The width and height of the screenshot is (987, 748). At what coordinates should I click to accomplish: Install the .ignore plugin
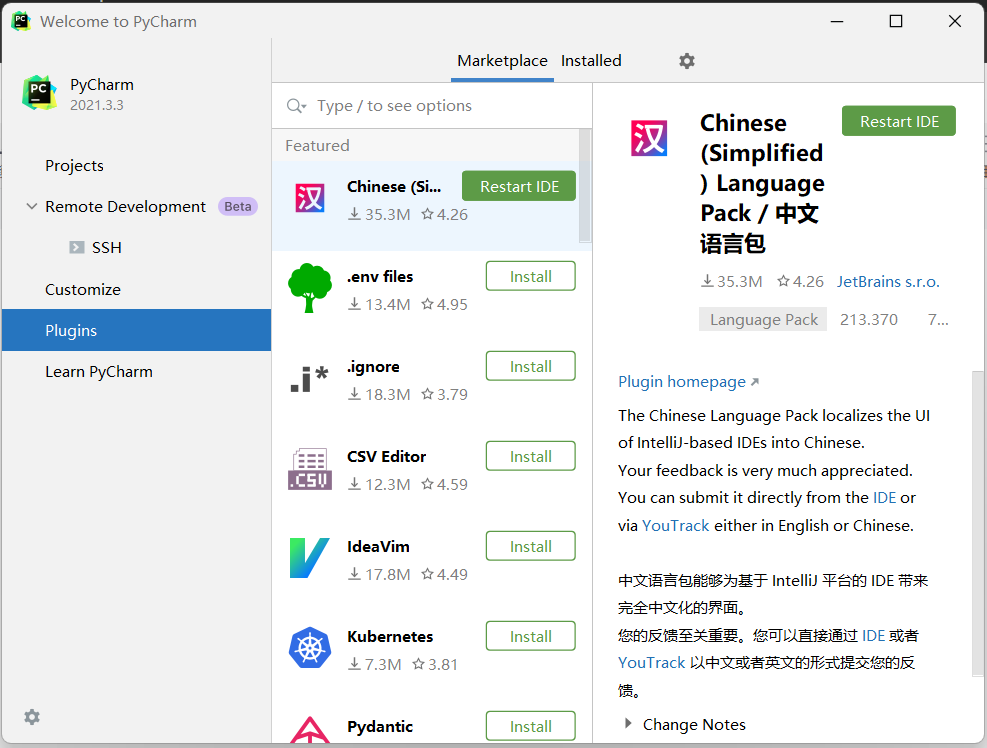coord(531,366)
